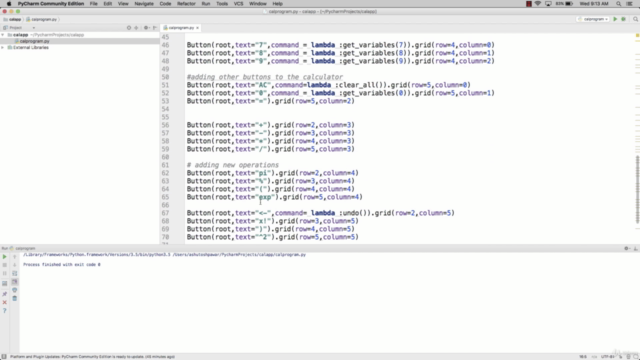
Task: Clear console with trash icon
Action: pos(15,298)
